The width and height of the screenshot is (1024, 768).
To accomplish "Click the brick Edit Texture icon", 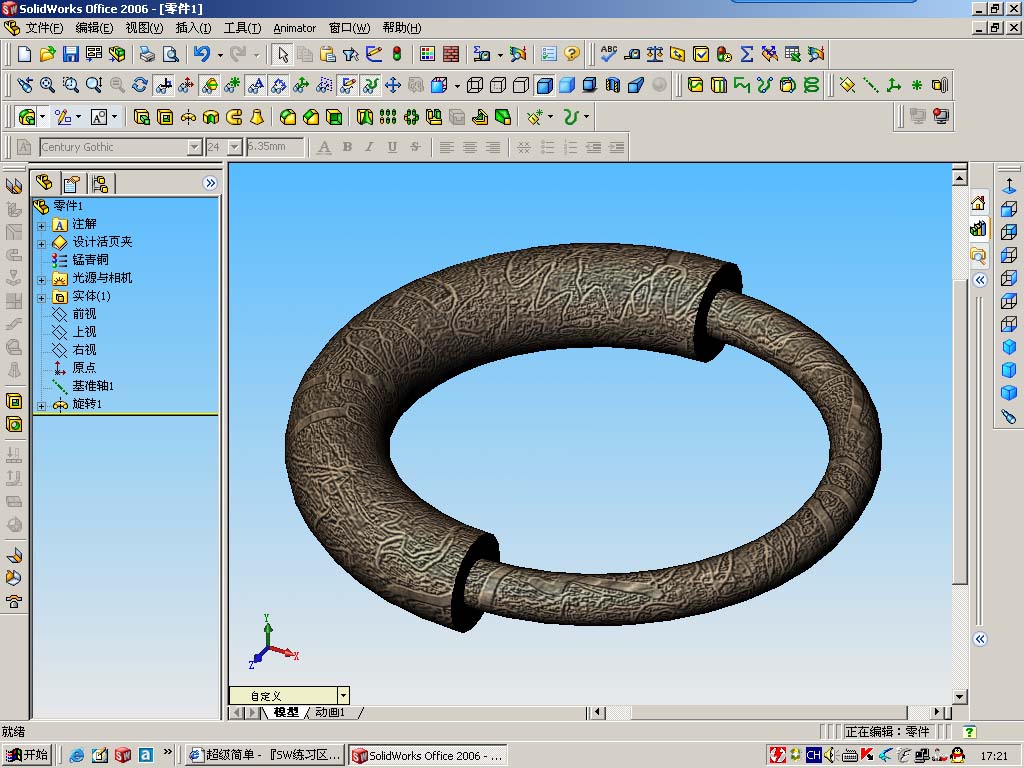I will click(x=451, y=54).
